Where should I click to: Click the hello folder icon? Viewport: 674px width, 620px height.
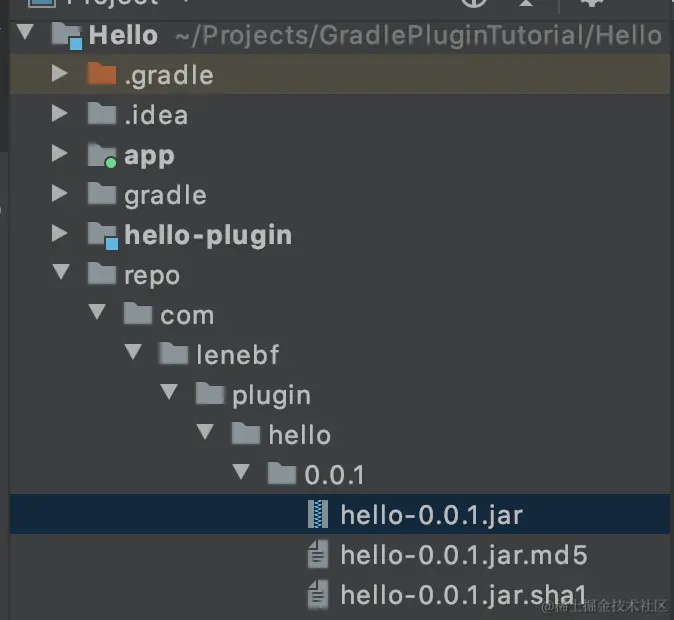coord(246,433)
